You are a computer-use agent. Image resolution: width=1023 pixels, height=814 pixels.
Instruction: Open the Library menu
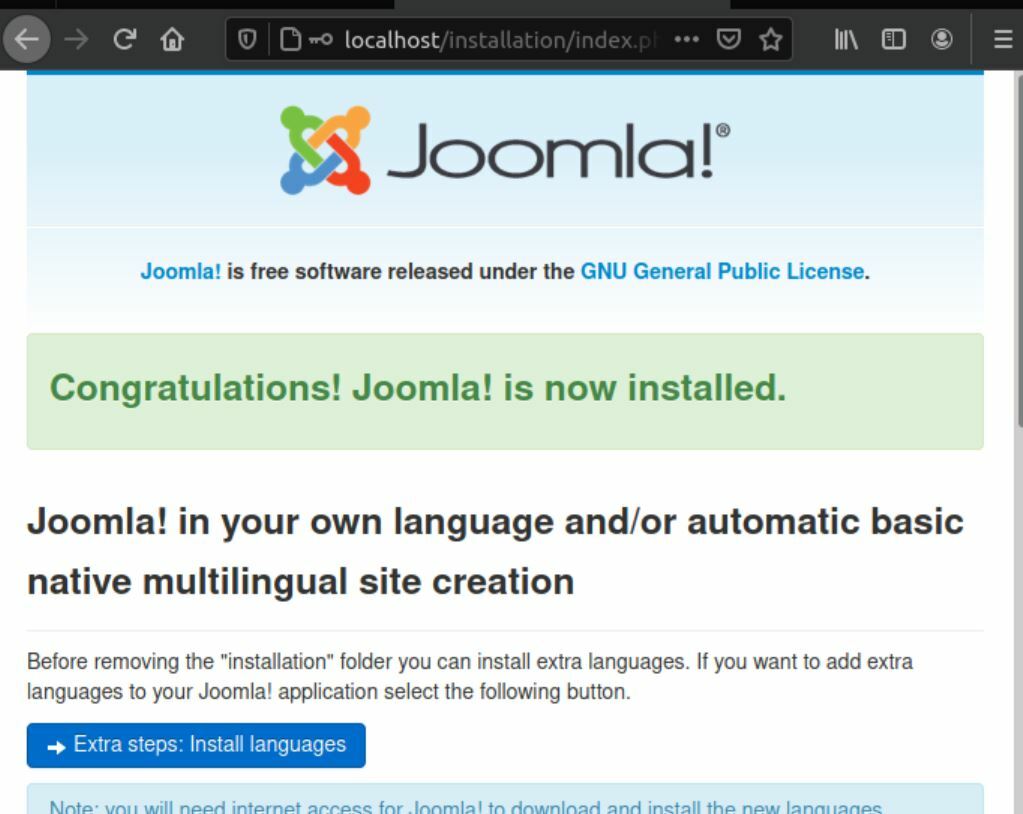point(846,40)
